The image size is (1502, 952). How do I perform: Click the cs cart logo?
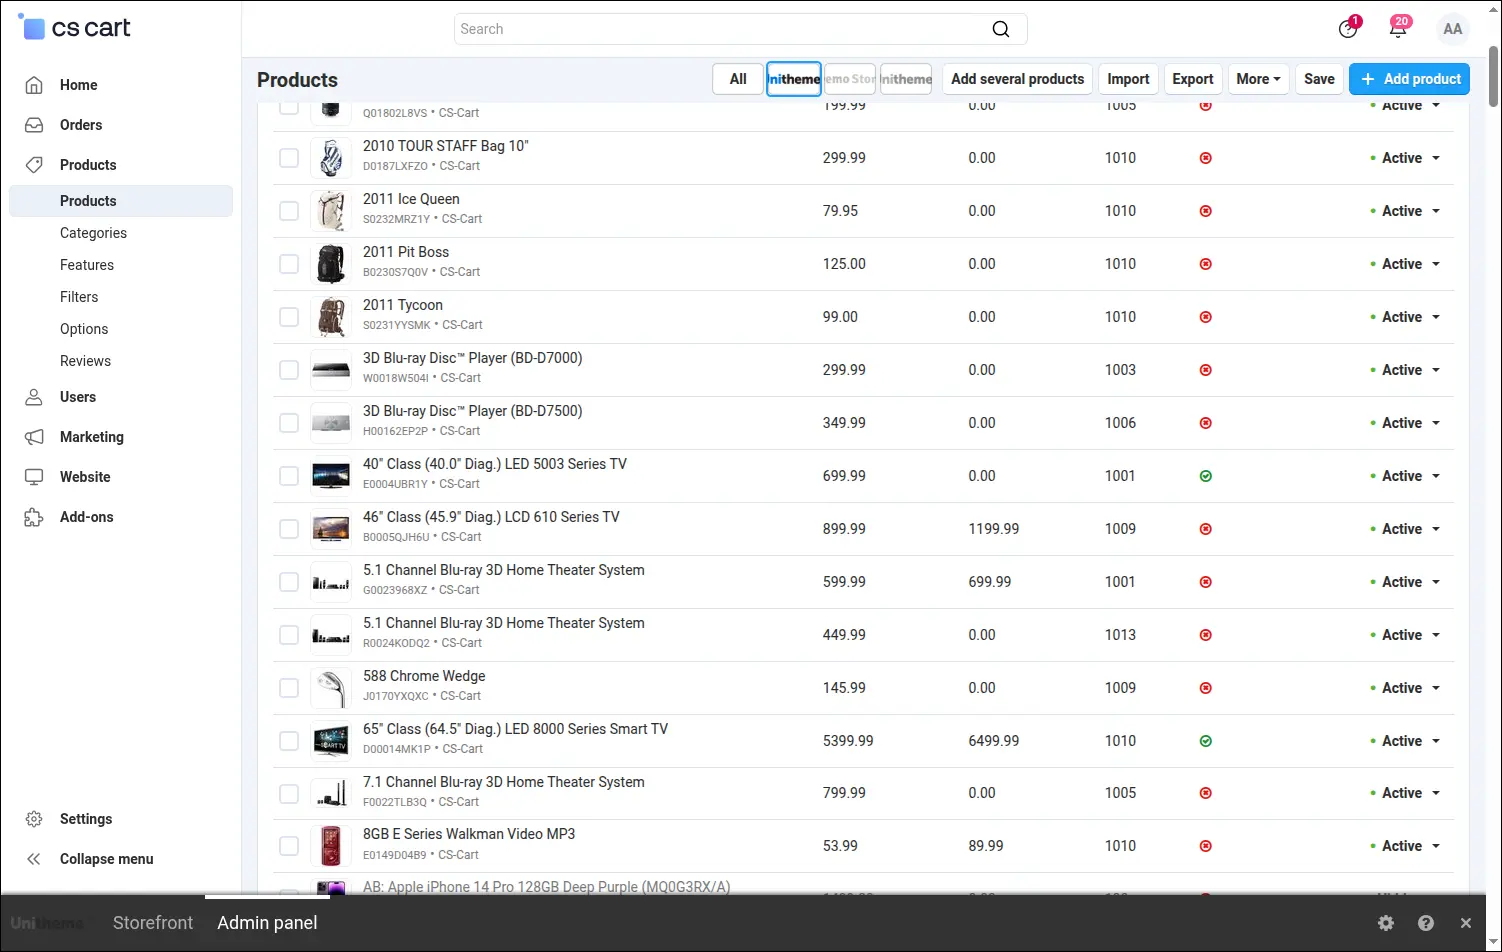(75, 28)
